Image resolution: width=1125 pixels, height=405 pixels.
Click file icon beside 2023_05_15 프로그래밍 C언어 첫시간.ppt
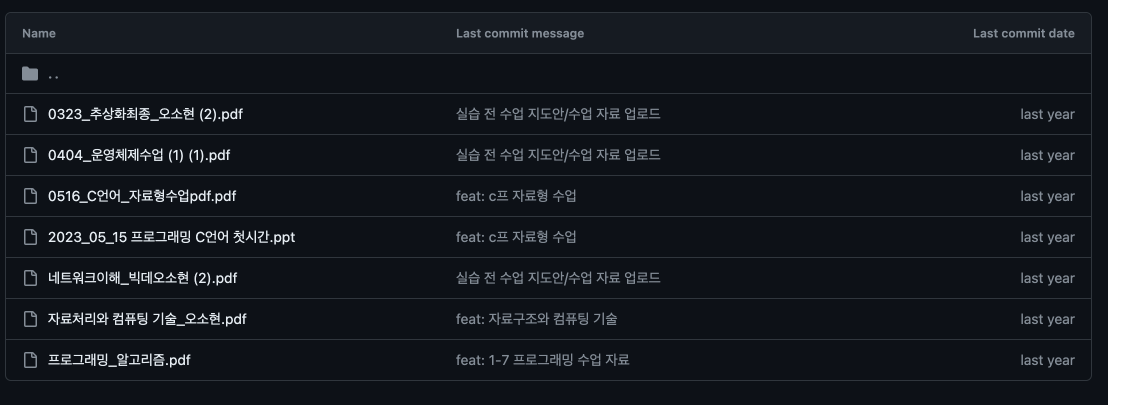[30, 237]
